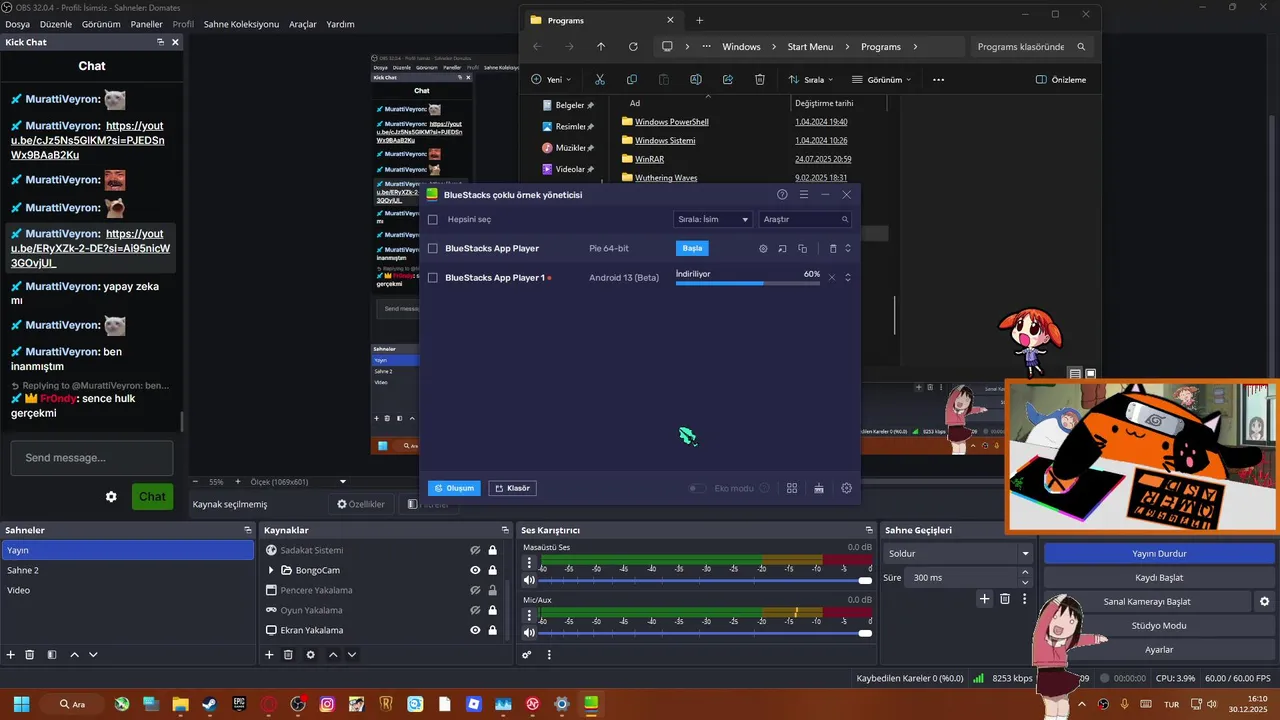This screenshot has width=1280, height=720.
Task: Open Masaüstü Ses three-dot options
Action: click(x=530, y=563)
